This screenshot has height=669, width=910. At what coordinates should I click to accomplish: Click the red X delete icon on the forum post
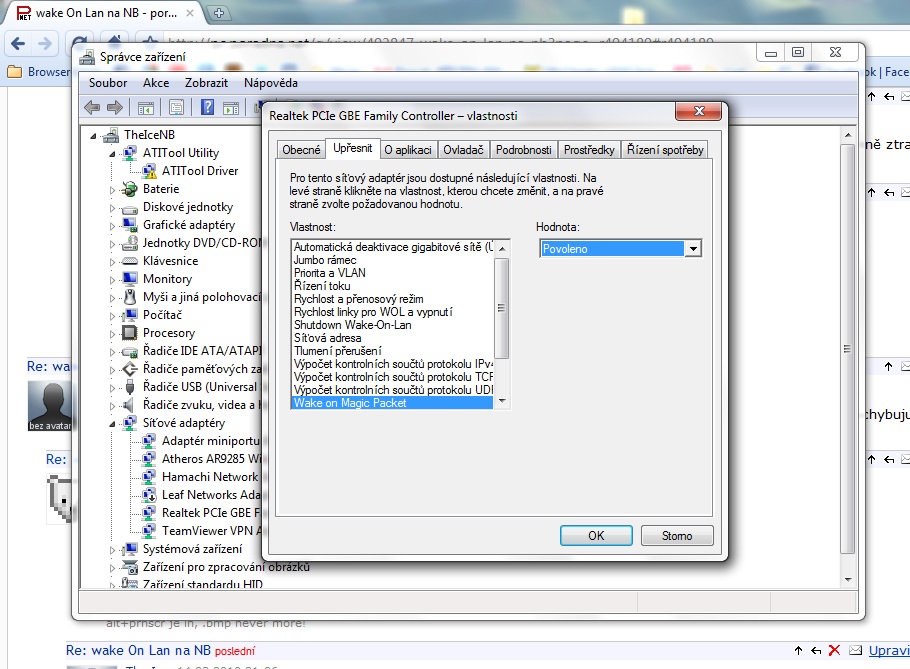pyautogui.click(x=834, y=650)
